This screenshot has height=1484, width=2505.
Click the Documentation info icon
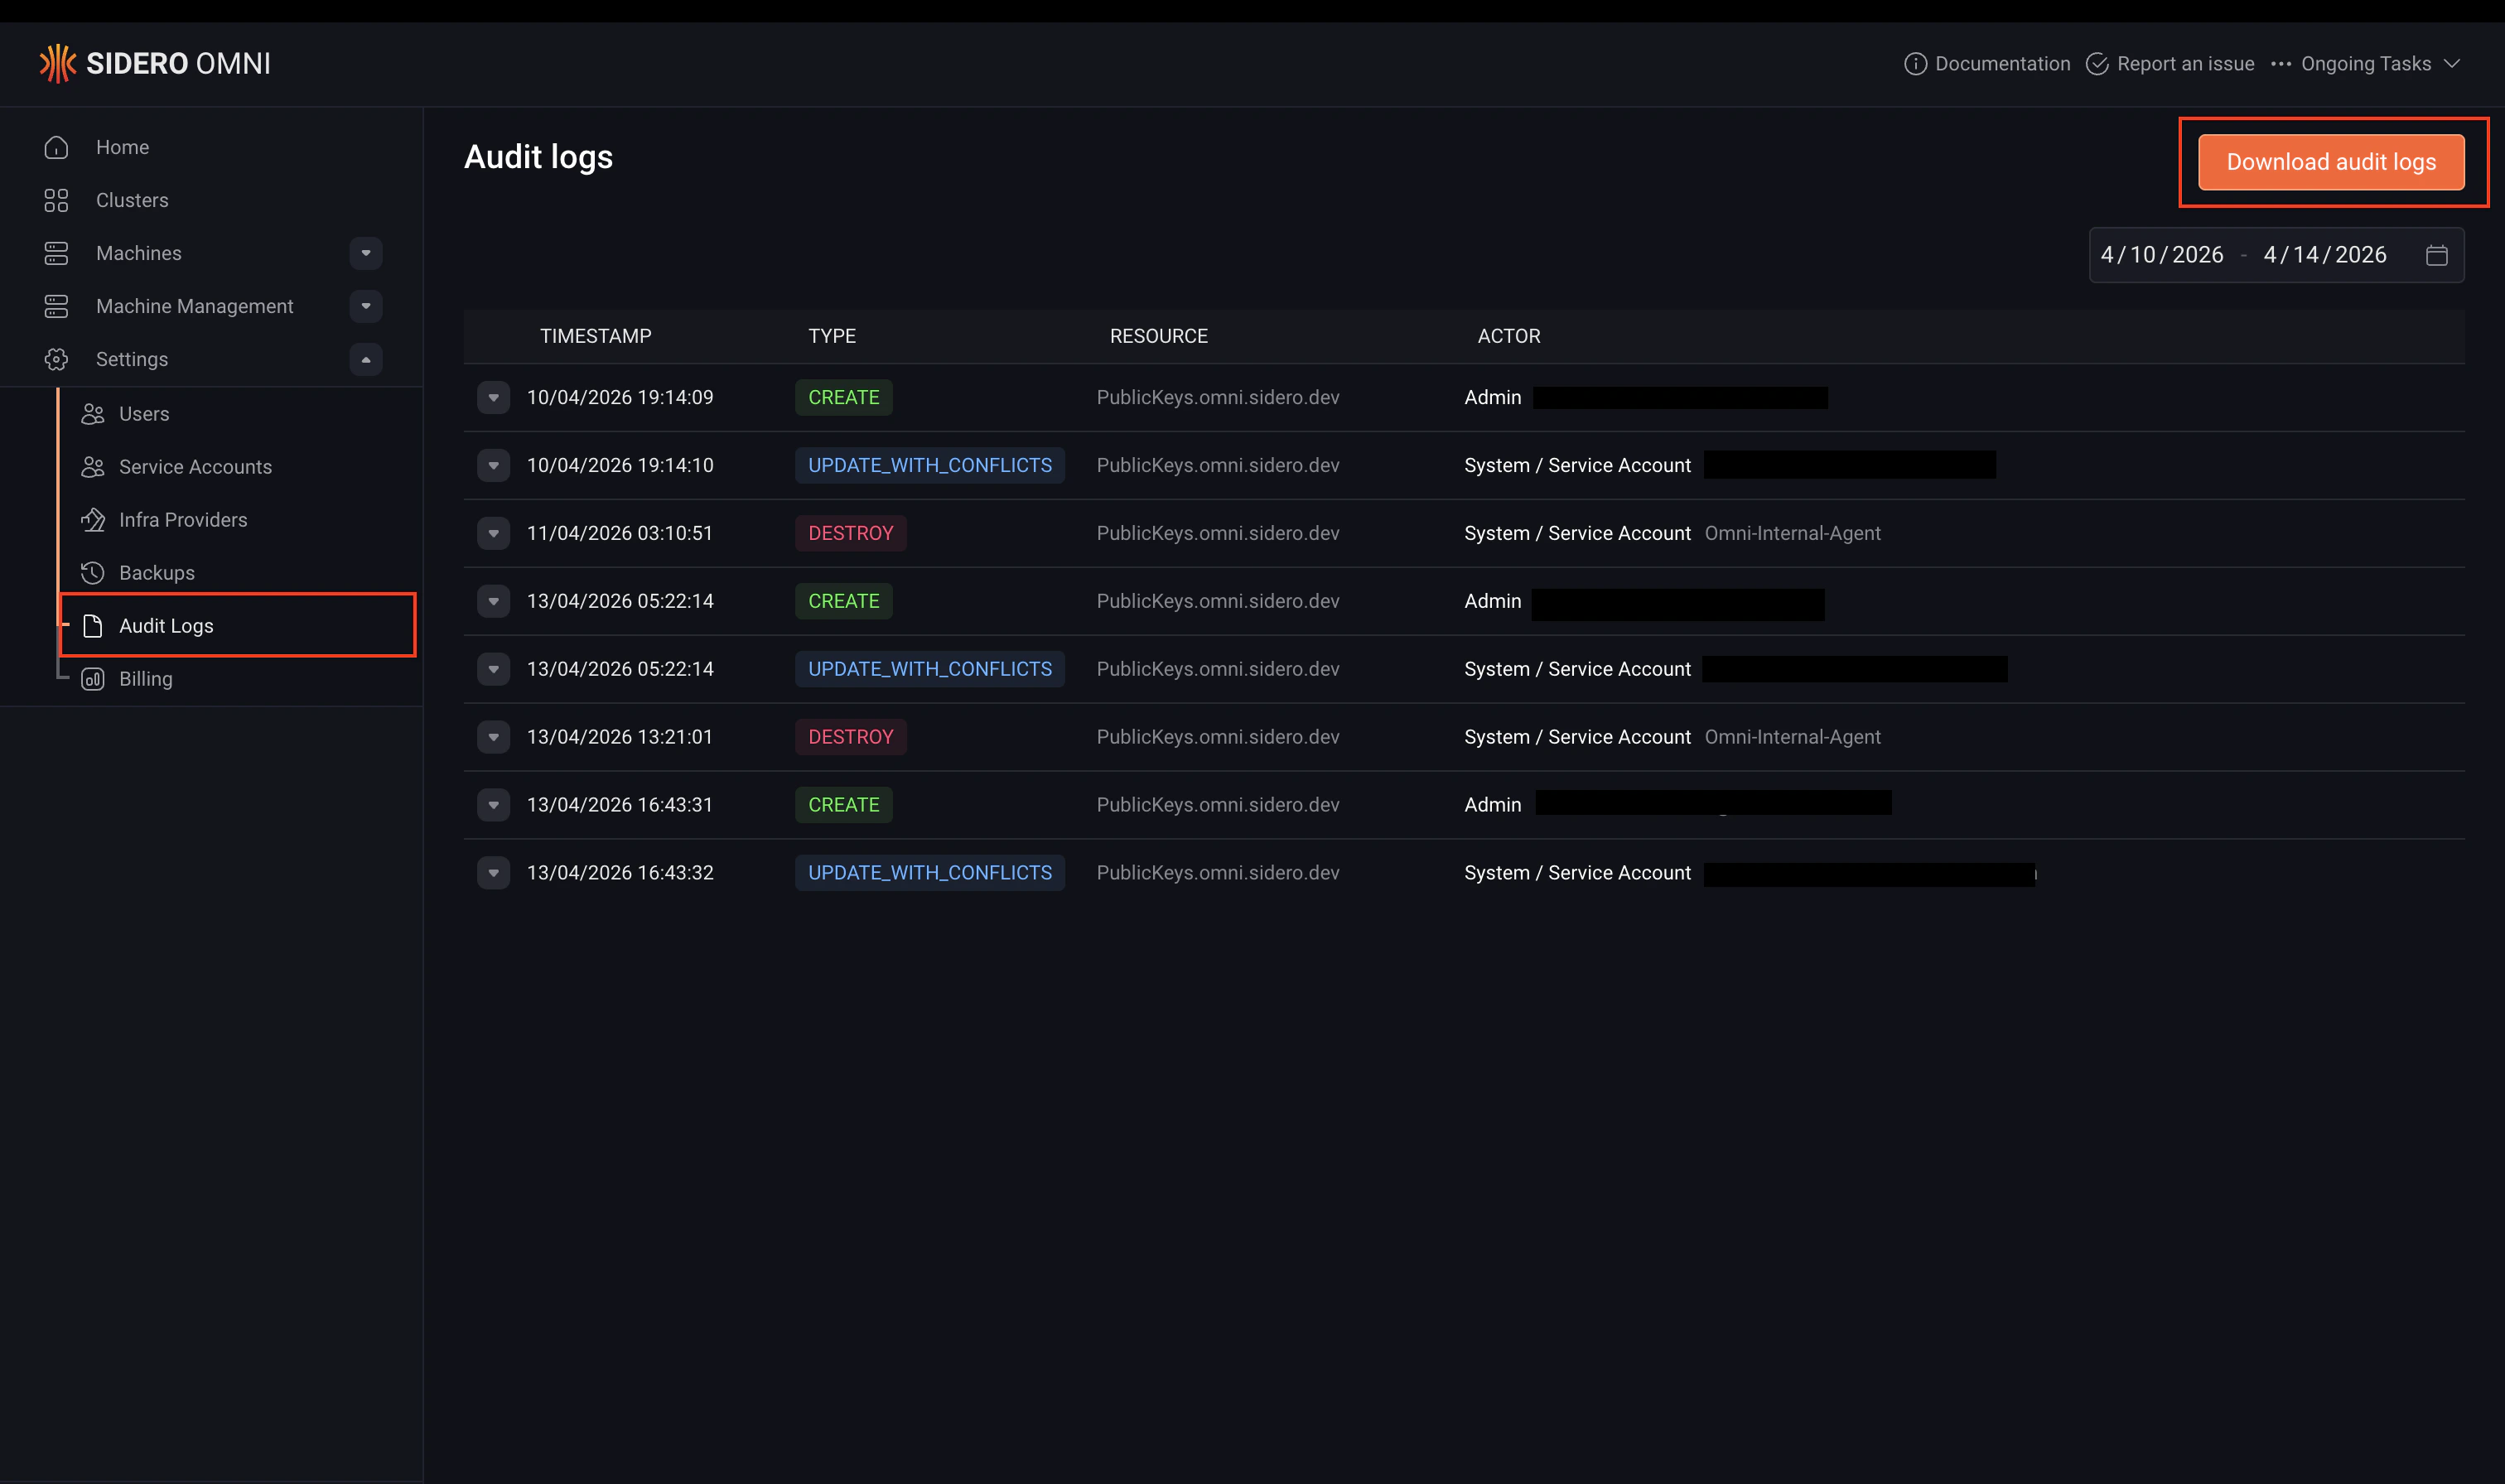coord(1915,64)
